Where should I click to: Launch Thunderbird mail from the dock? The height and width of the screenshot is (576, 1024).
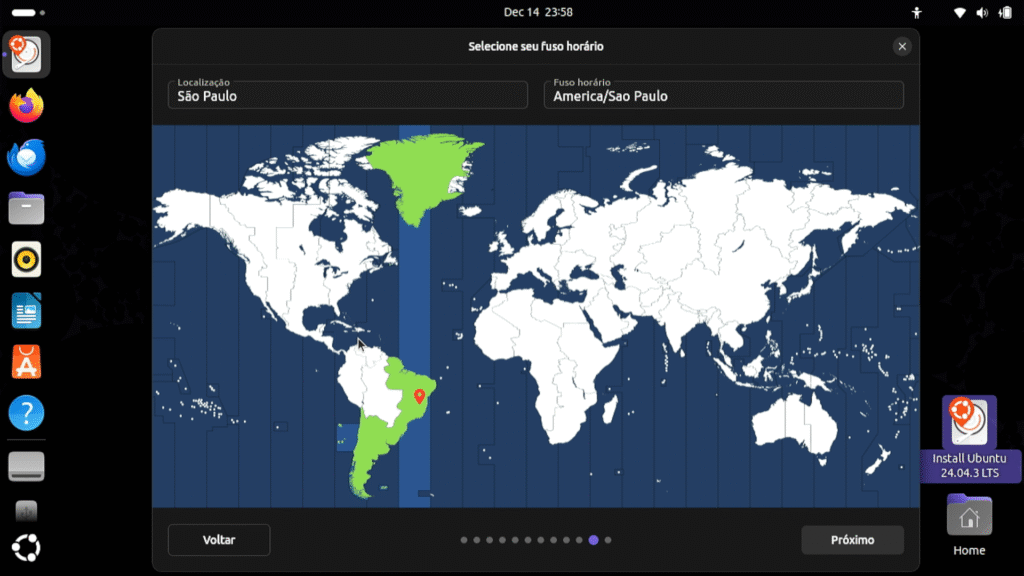point(27,157)
